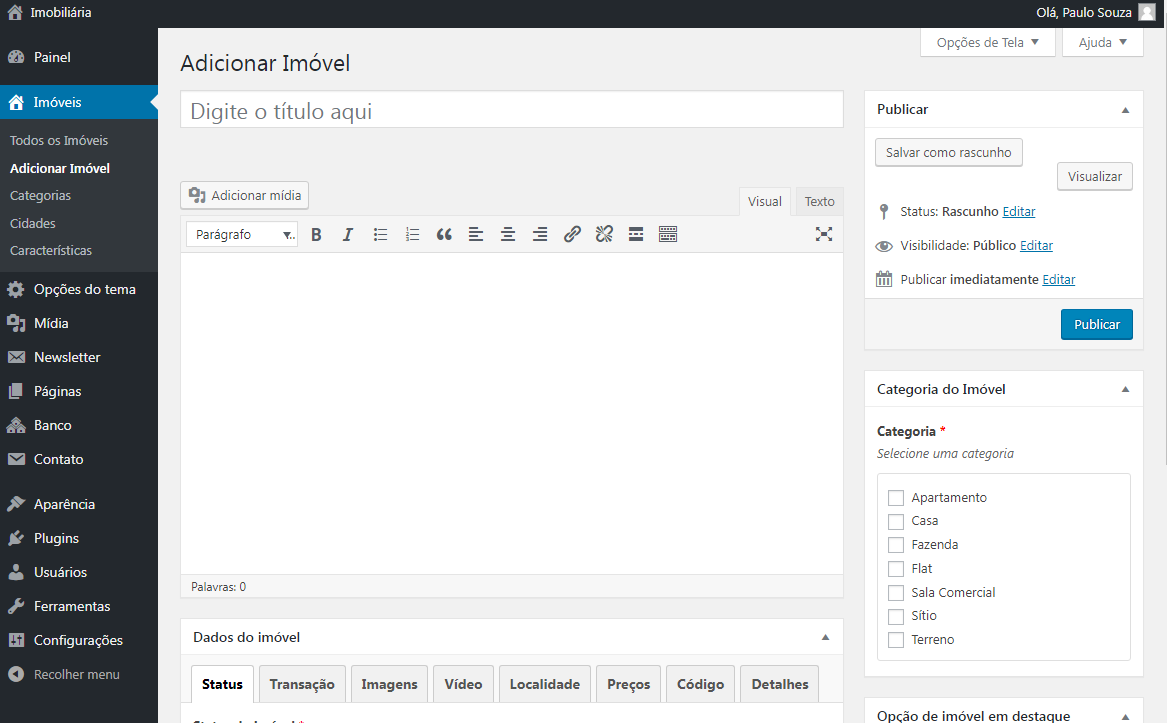Switch to the Imagens tab

tap(389, 684)
